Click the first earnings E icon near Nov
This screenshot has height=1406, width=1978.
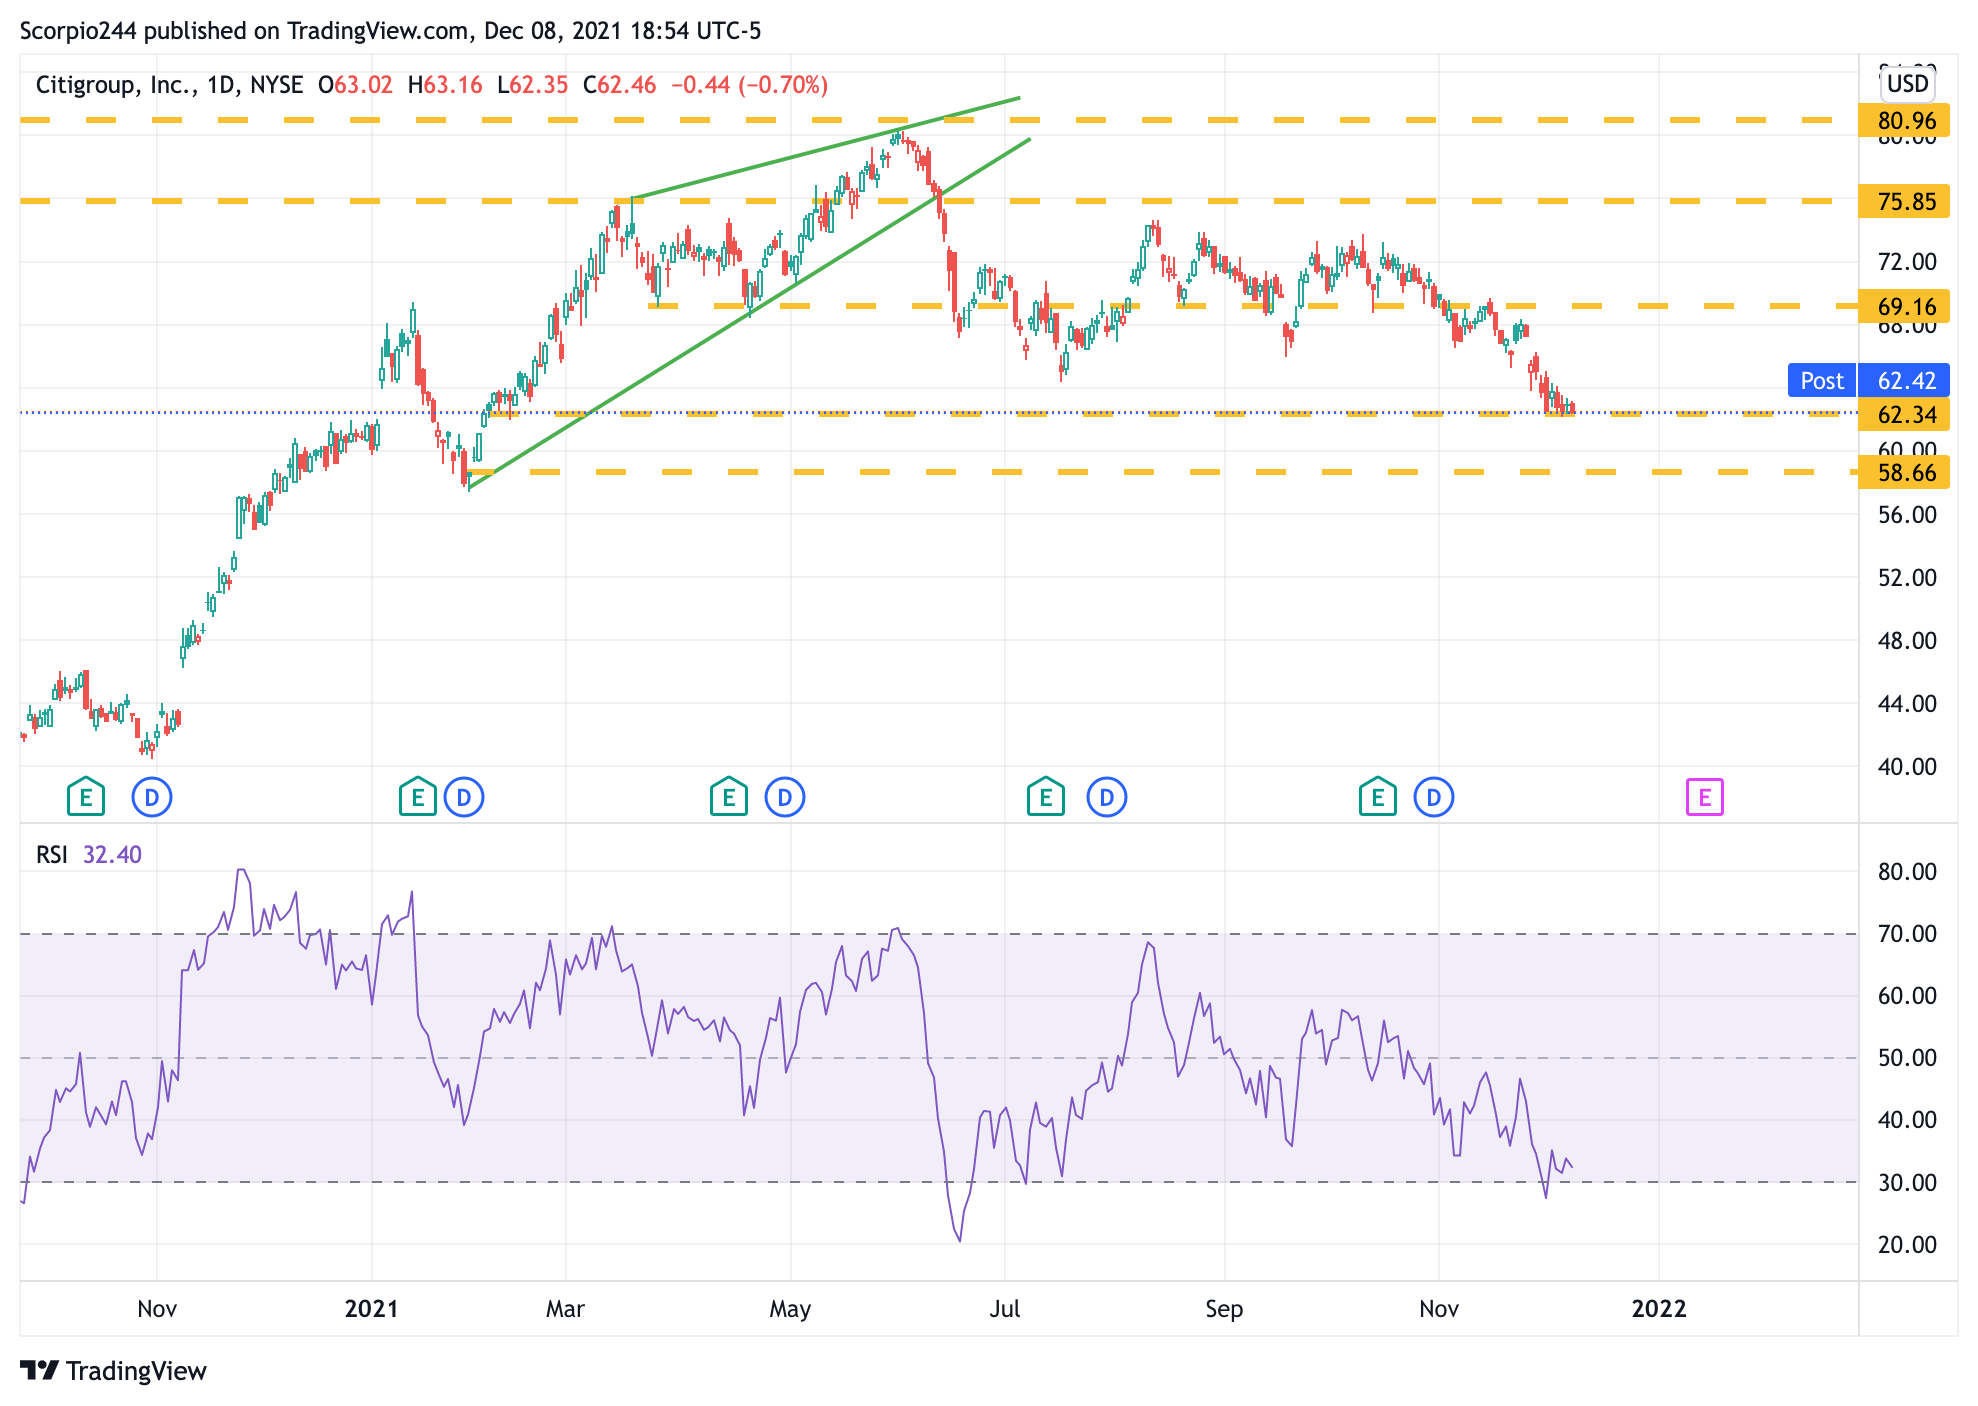tap(86, 797)
